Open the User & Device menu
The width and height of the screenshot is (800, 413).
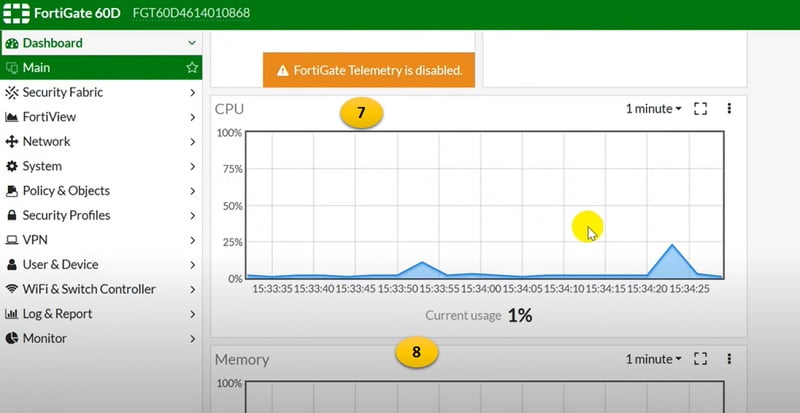(101, 264)
